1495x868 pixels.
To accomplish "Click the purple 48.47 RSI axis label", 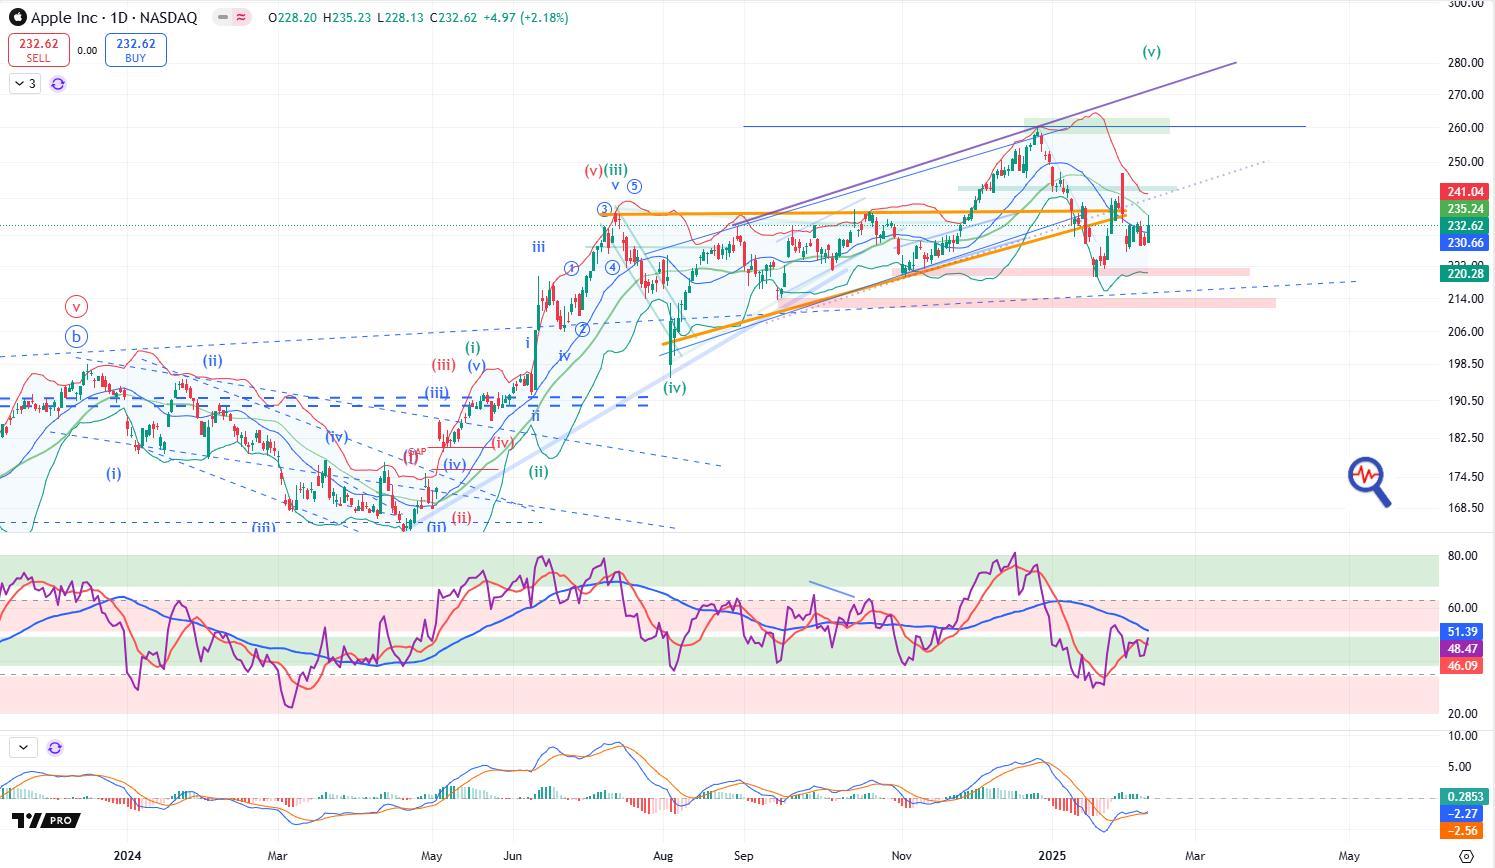I will [x=1463, y=649].
